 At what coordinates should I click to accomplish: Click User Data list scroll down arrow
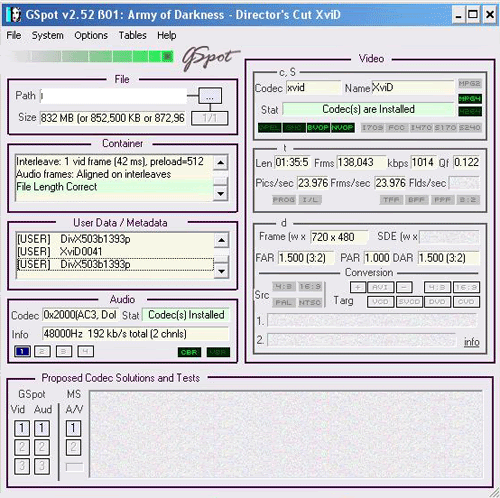(222, 271)
